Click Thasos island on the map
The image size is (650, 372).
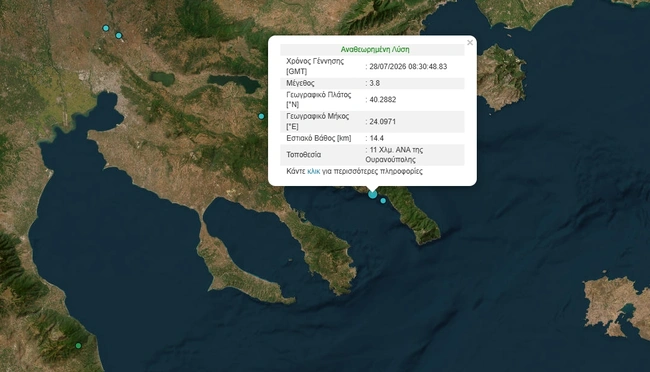(x=500, y=77)
